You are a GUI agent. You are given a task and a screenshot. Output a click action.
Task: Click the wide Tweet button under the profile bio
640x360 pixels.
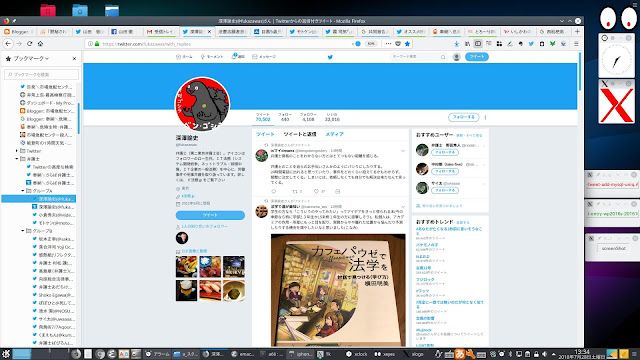(x=210, y=215)
